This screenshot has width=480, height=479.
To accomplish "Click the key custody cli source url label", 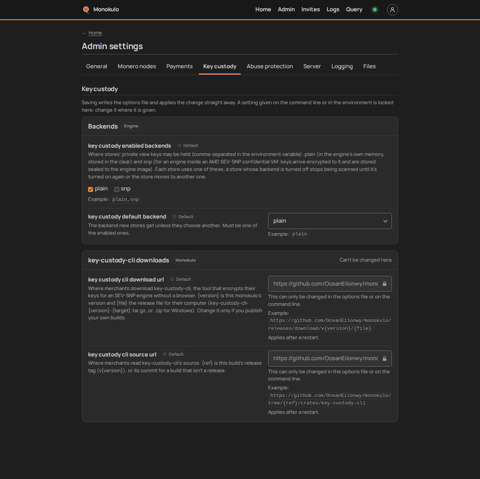I will pyautogui.click(x=122, y=354).
